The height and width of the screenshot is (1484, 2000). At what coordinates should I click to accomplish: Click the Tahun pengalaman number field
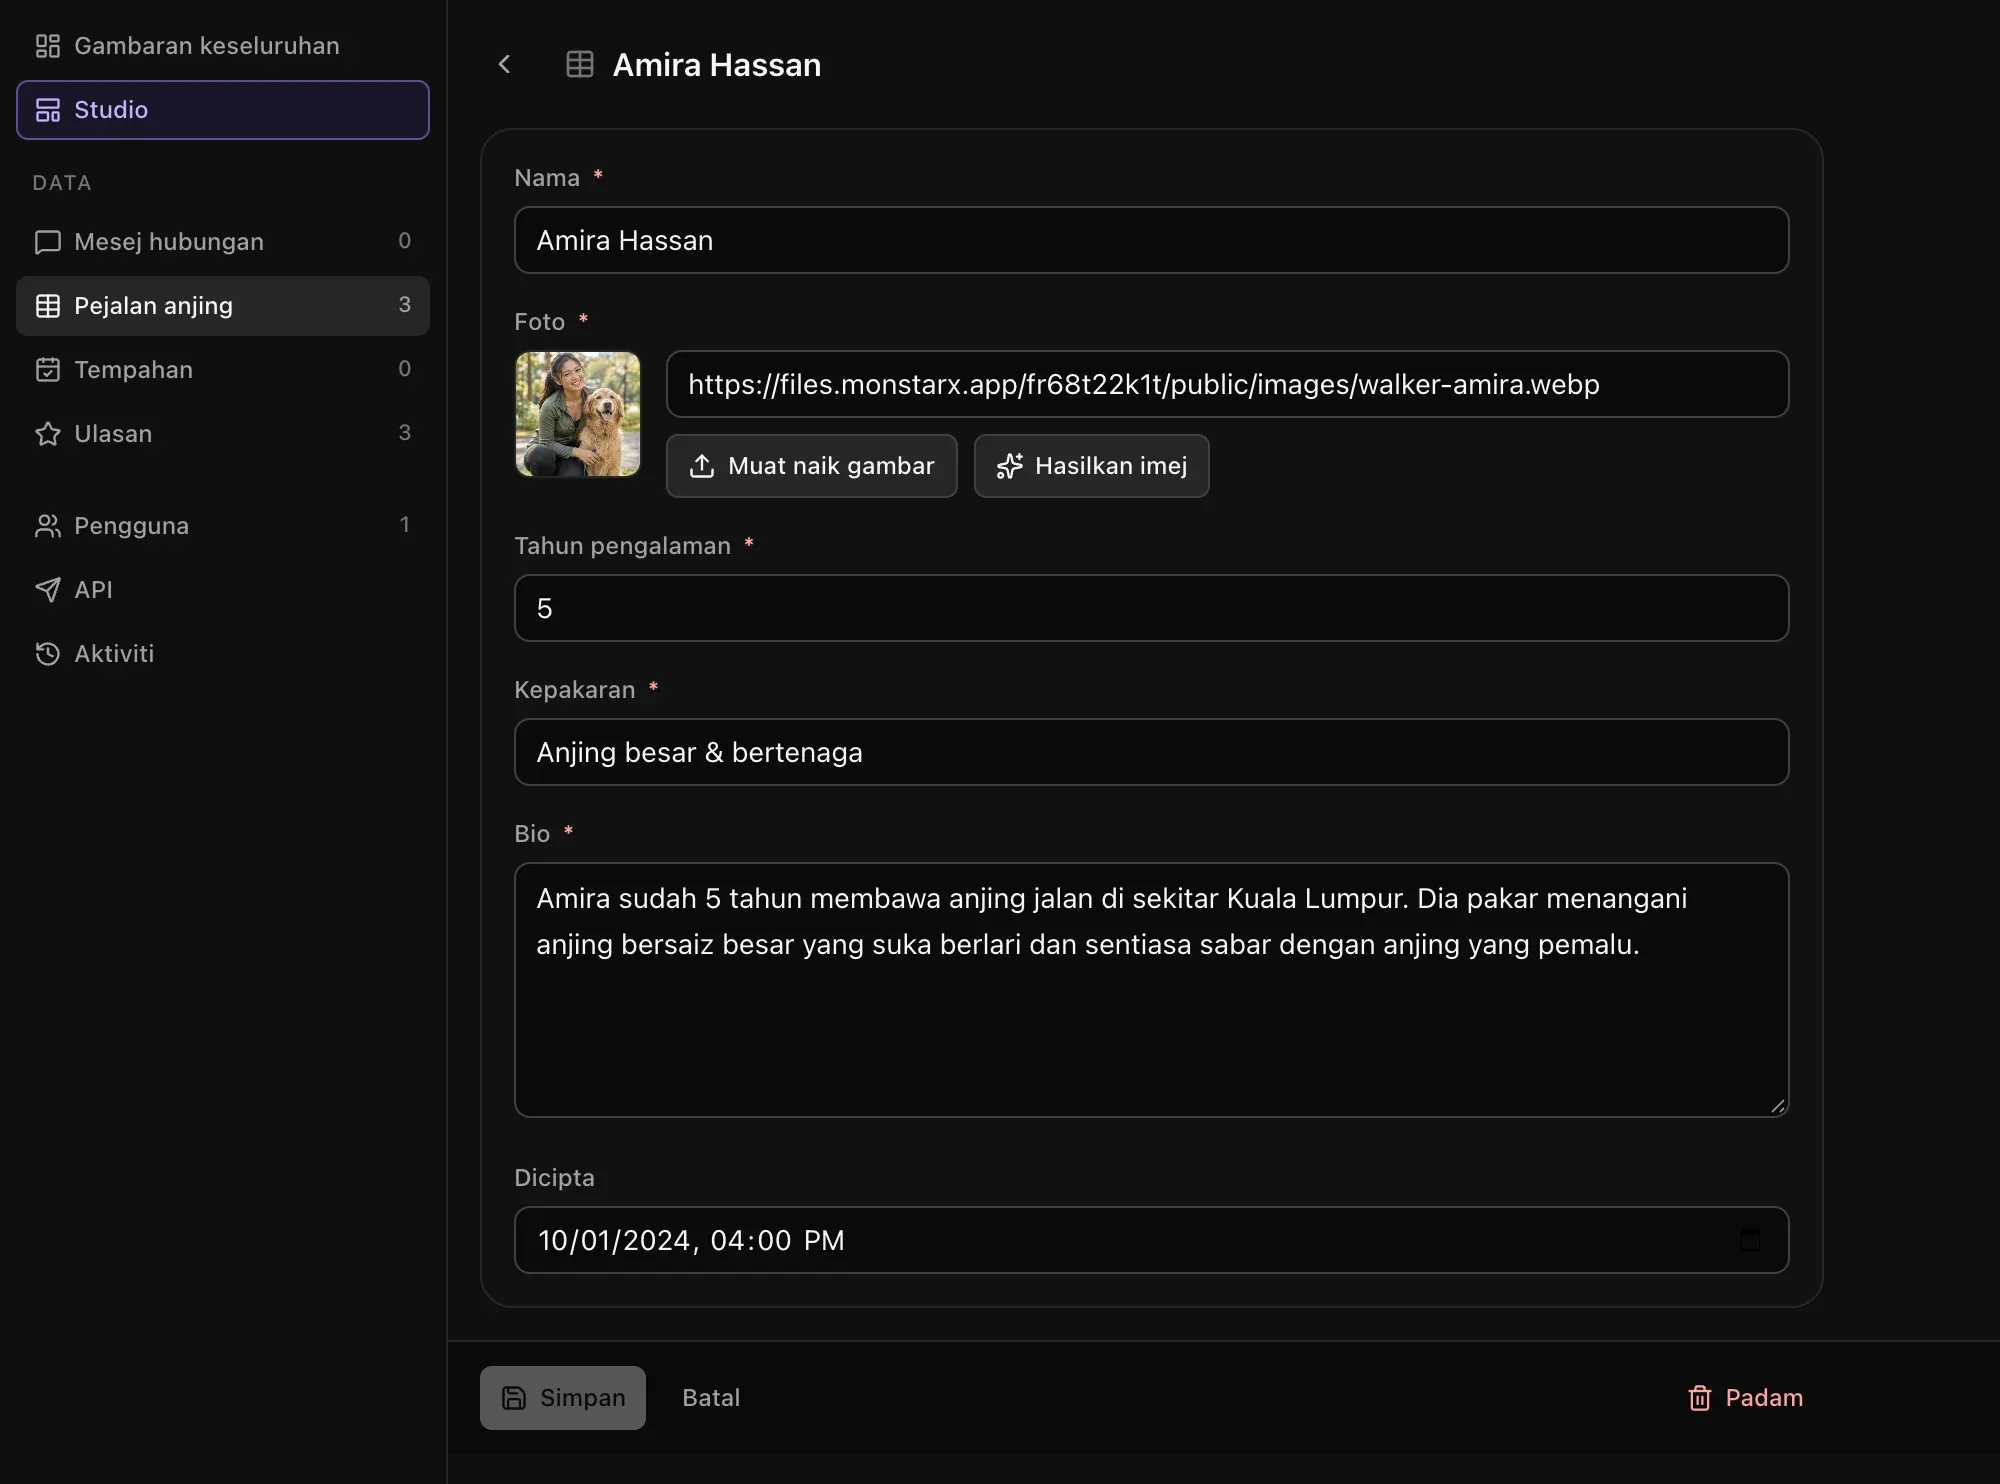click(1152, 608)
